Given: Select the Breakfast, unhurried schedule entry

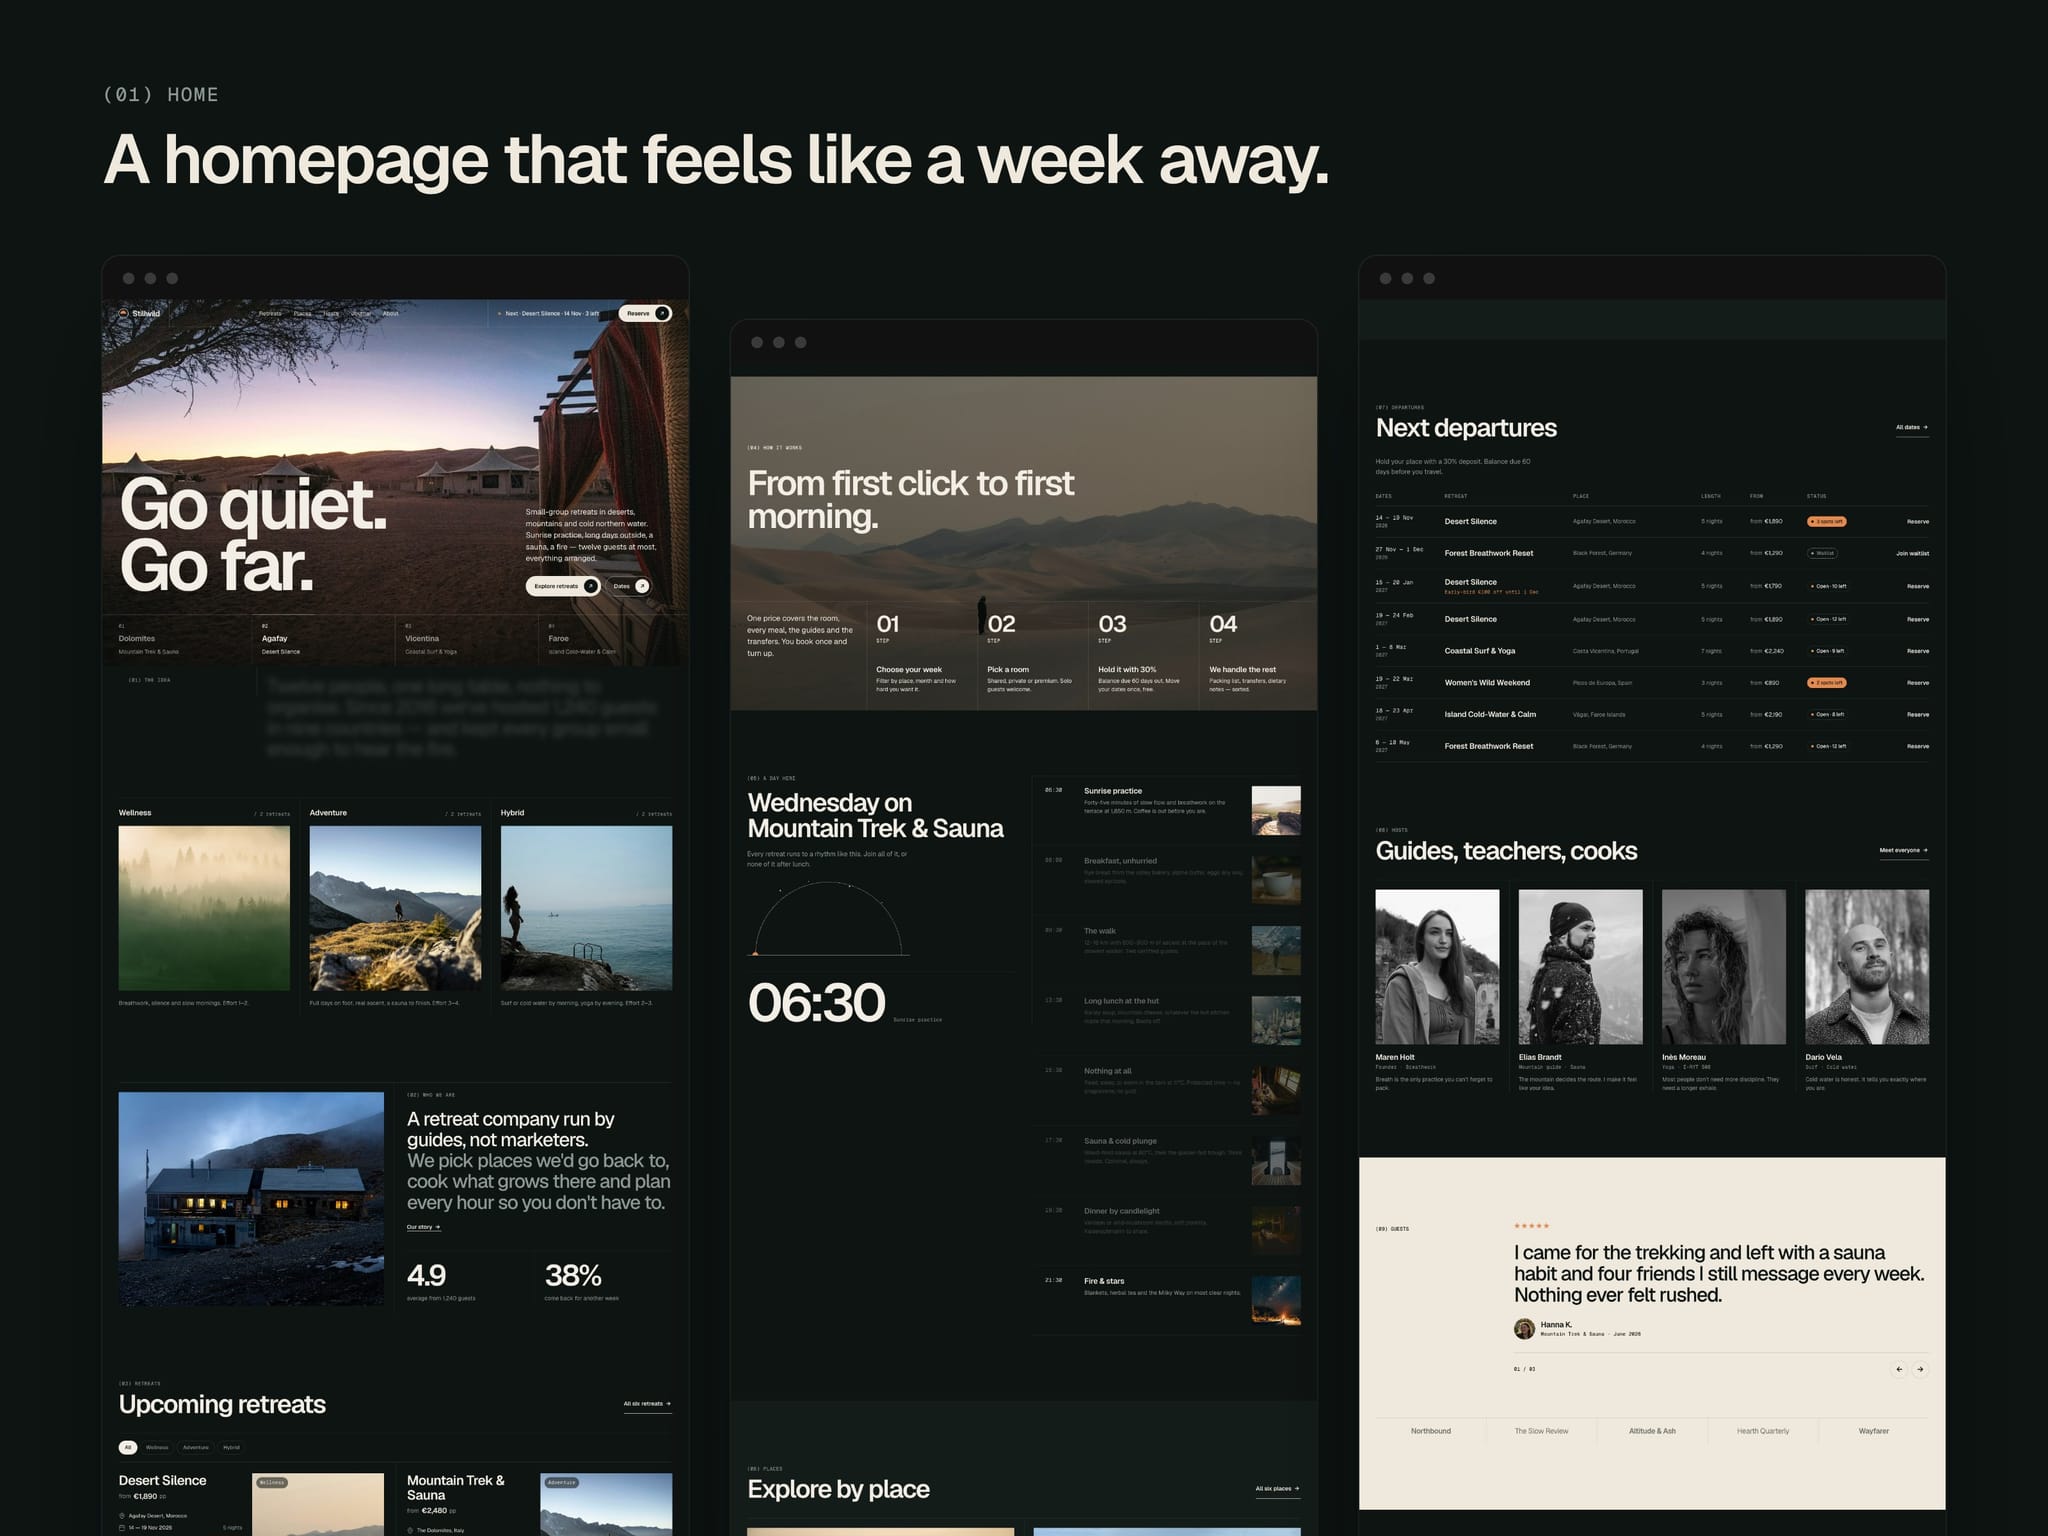Looking at the screenshot, I should pos(1166,880).
